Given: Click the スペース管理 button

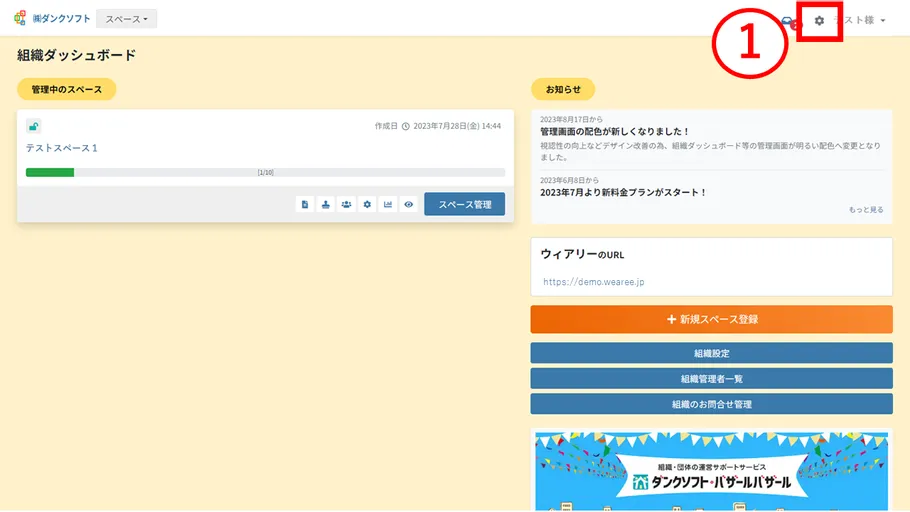Looking at the screenshot, I should tap(464, 204).
